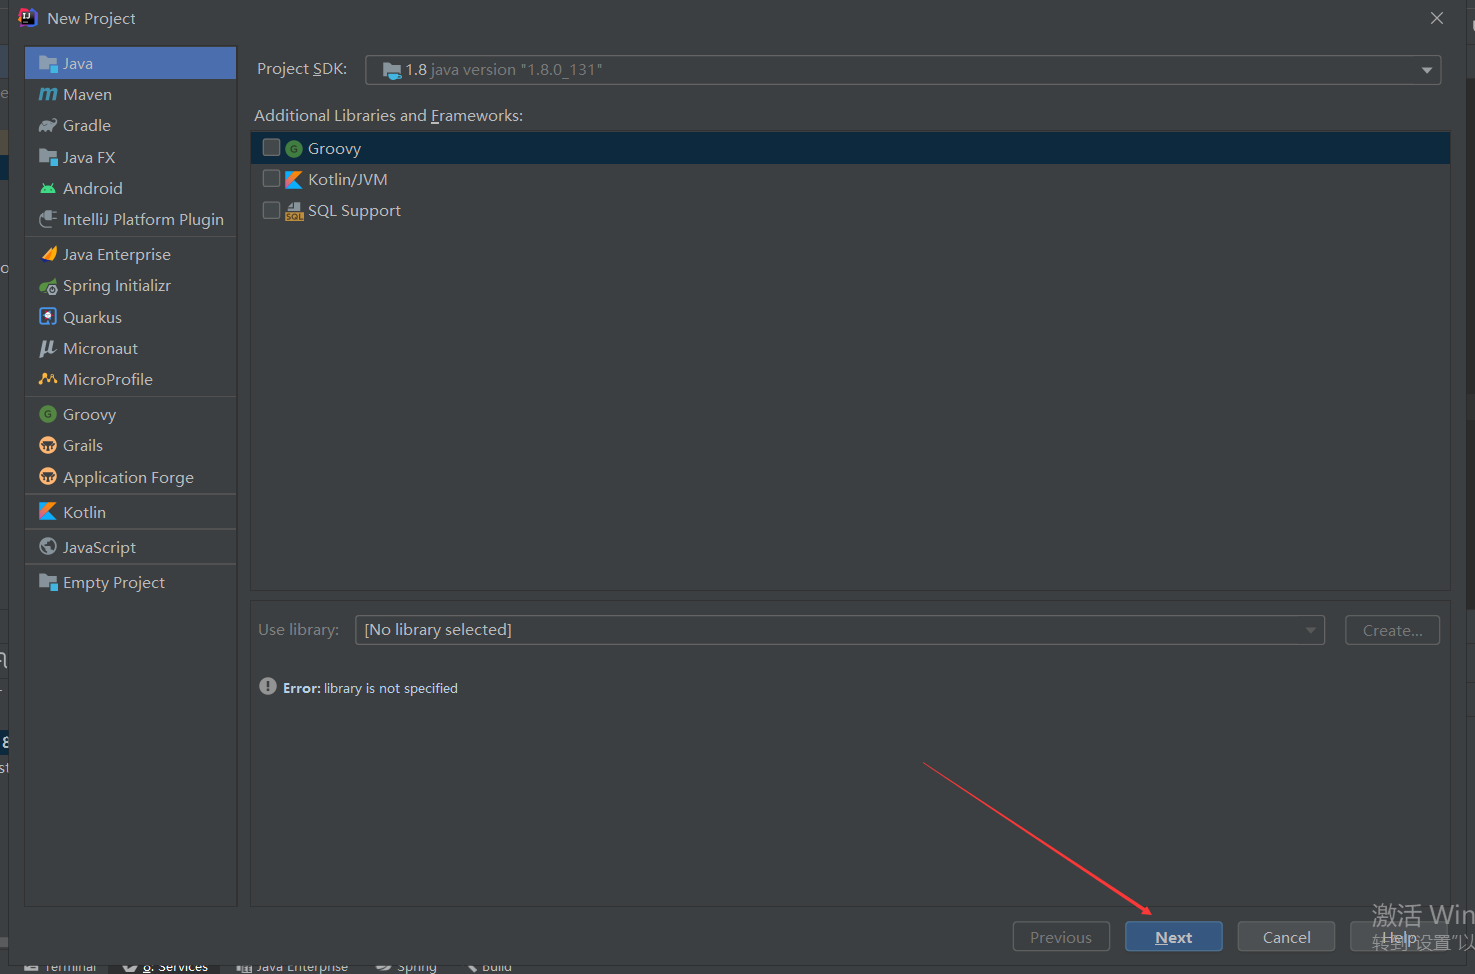The image size is (1475, 974).
Task: Select the Java FX folder icon
Action: (48, 157)
